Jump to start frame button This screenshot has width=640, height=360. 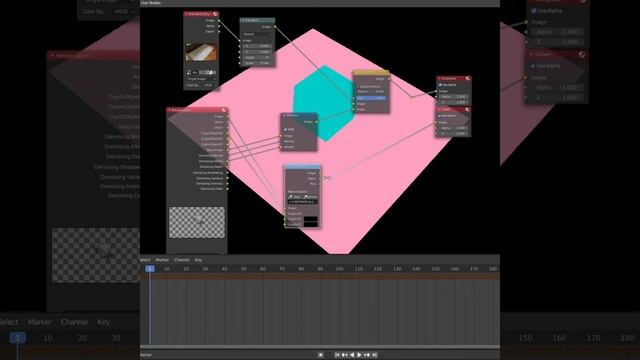click(337, 355)
